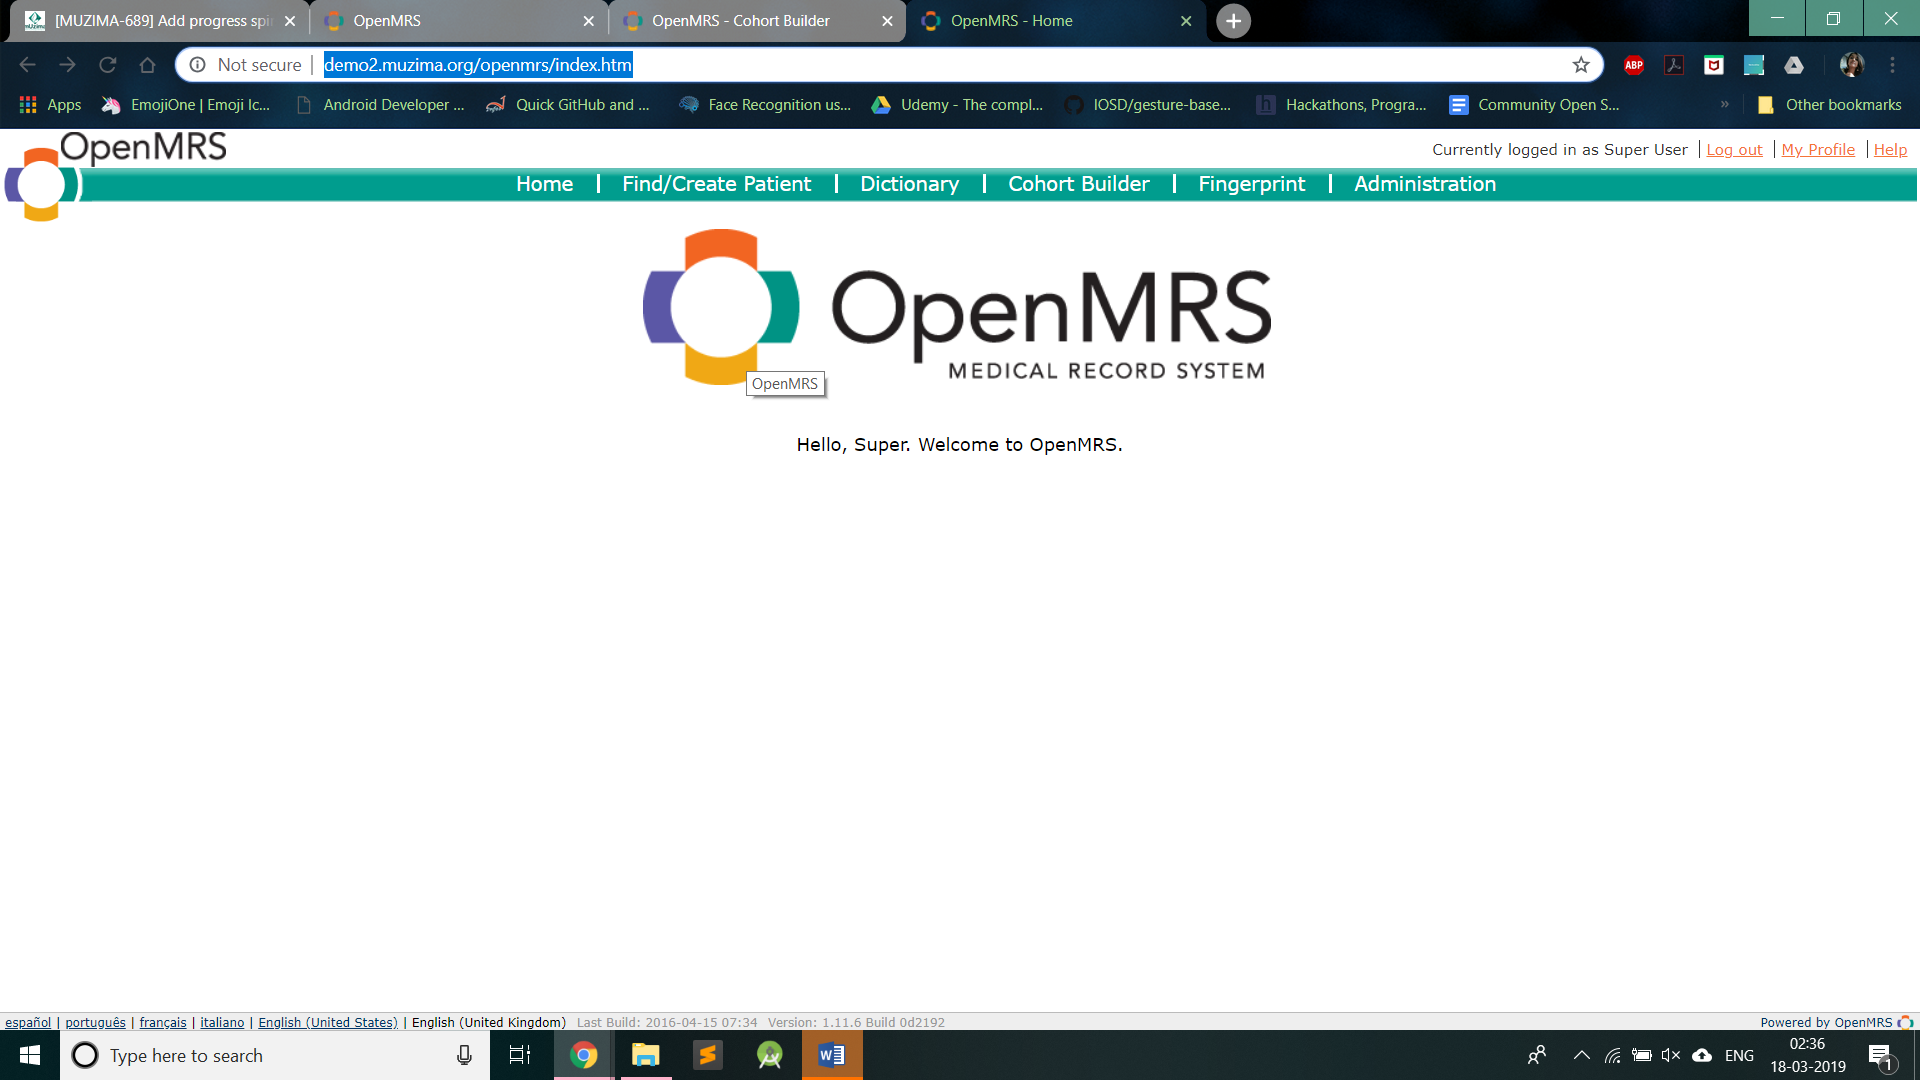Open the Apps bookmarks shortcut
Viewport: 1920px width, 1080px height.
tap(50, 105)
